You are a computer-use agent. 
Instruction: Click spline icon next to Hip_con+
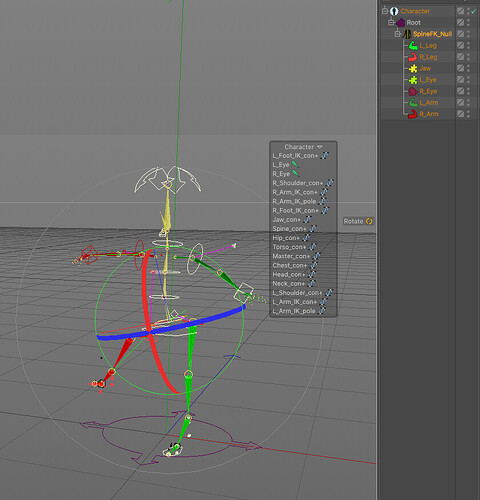pos(306,238)
